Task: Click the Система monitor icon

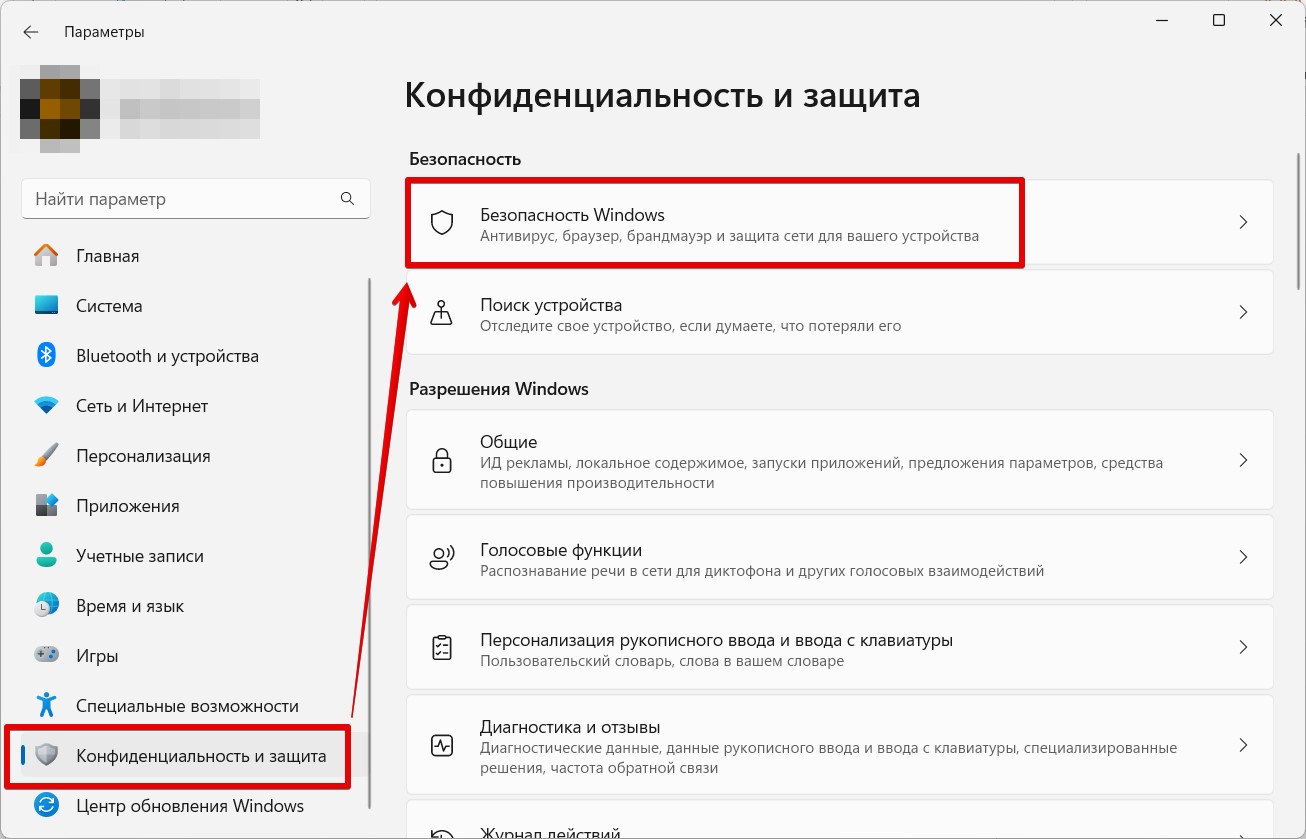Action: (46, 306)
